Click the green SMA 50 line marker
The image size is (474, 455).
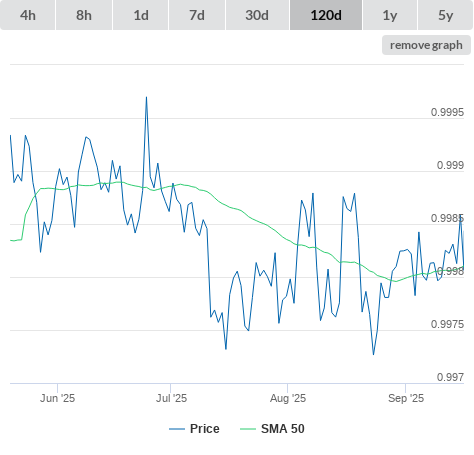coord(248,429)
